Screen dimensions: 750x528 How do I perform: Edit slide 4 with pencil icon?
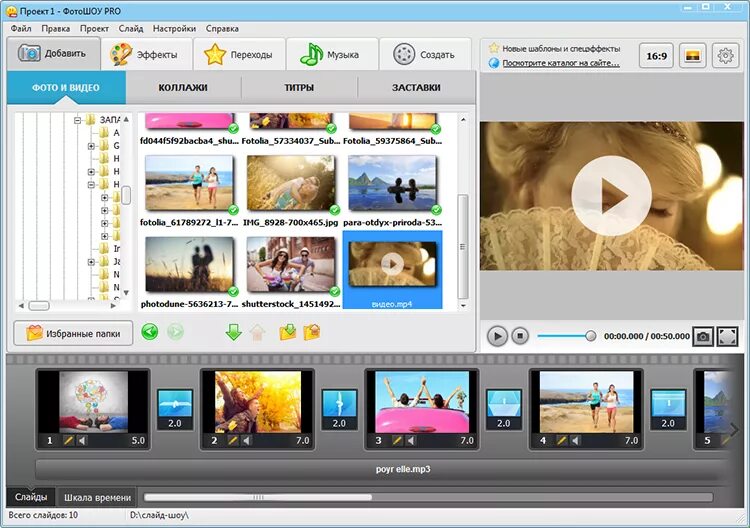(x=562, y=440)
